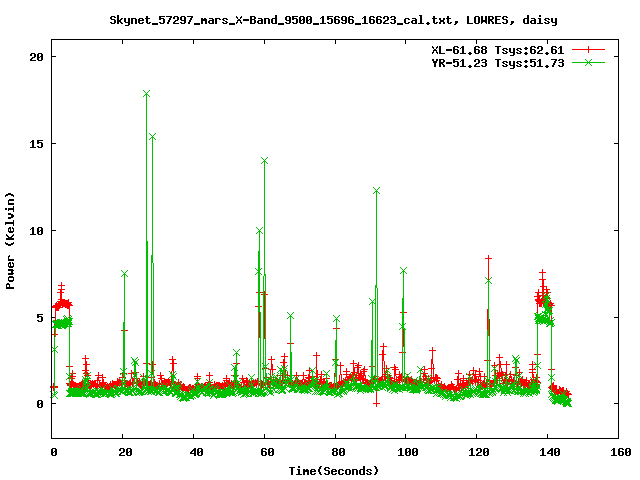Click the red peak marker near 123 seconds
The image size is (640, 480).
(x=488, y=258)
